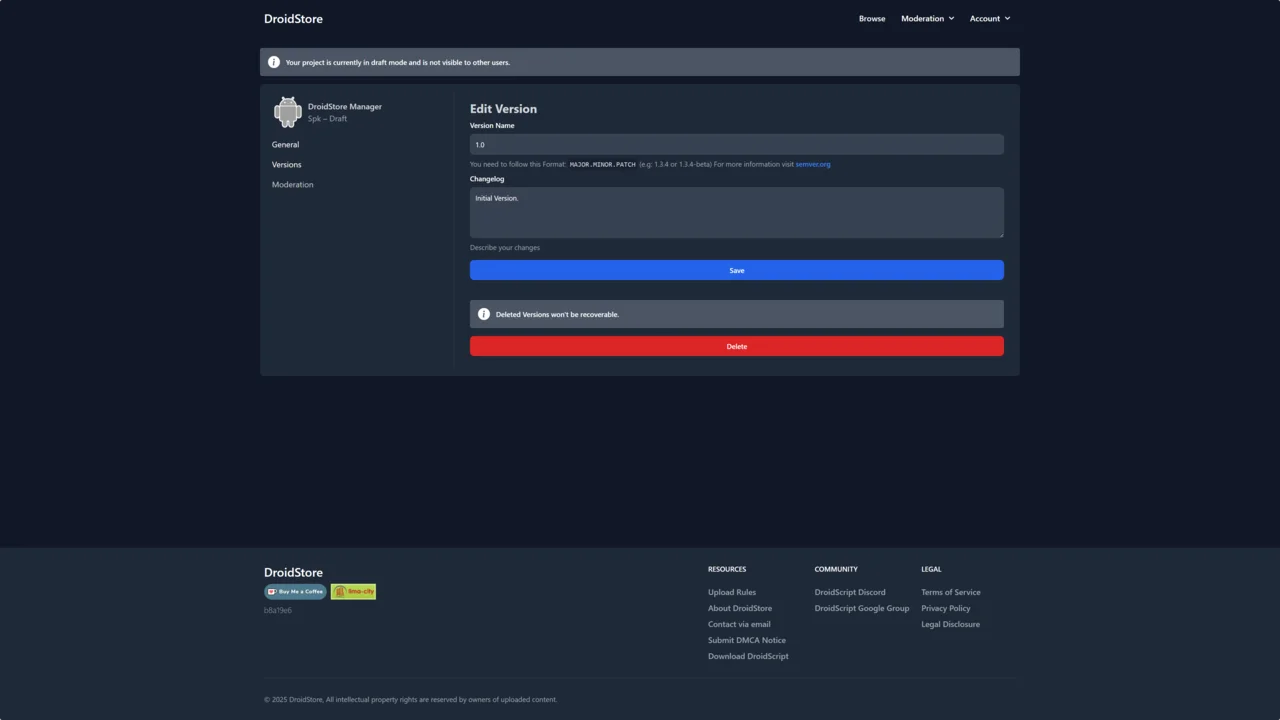This screenshot has width=1280, height=720.
Task: Save the version changes
Action: click(737, 270)
